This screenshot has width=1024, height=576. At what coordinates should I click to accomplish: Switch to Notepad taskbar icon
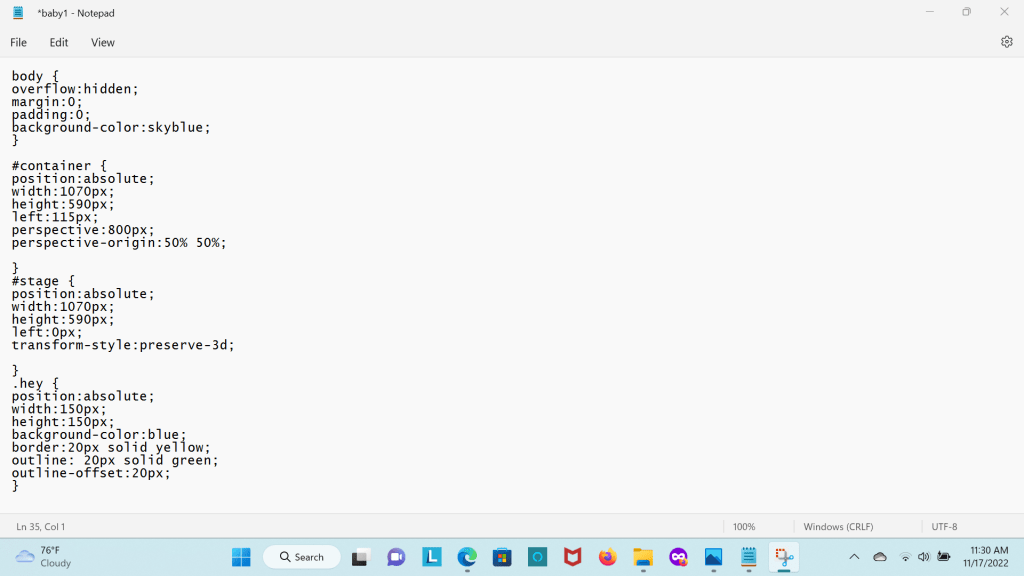coord(748,557)
